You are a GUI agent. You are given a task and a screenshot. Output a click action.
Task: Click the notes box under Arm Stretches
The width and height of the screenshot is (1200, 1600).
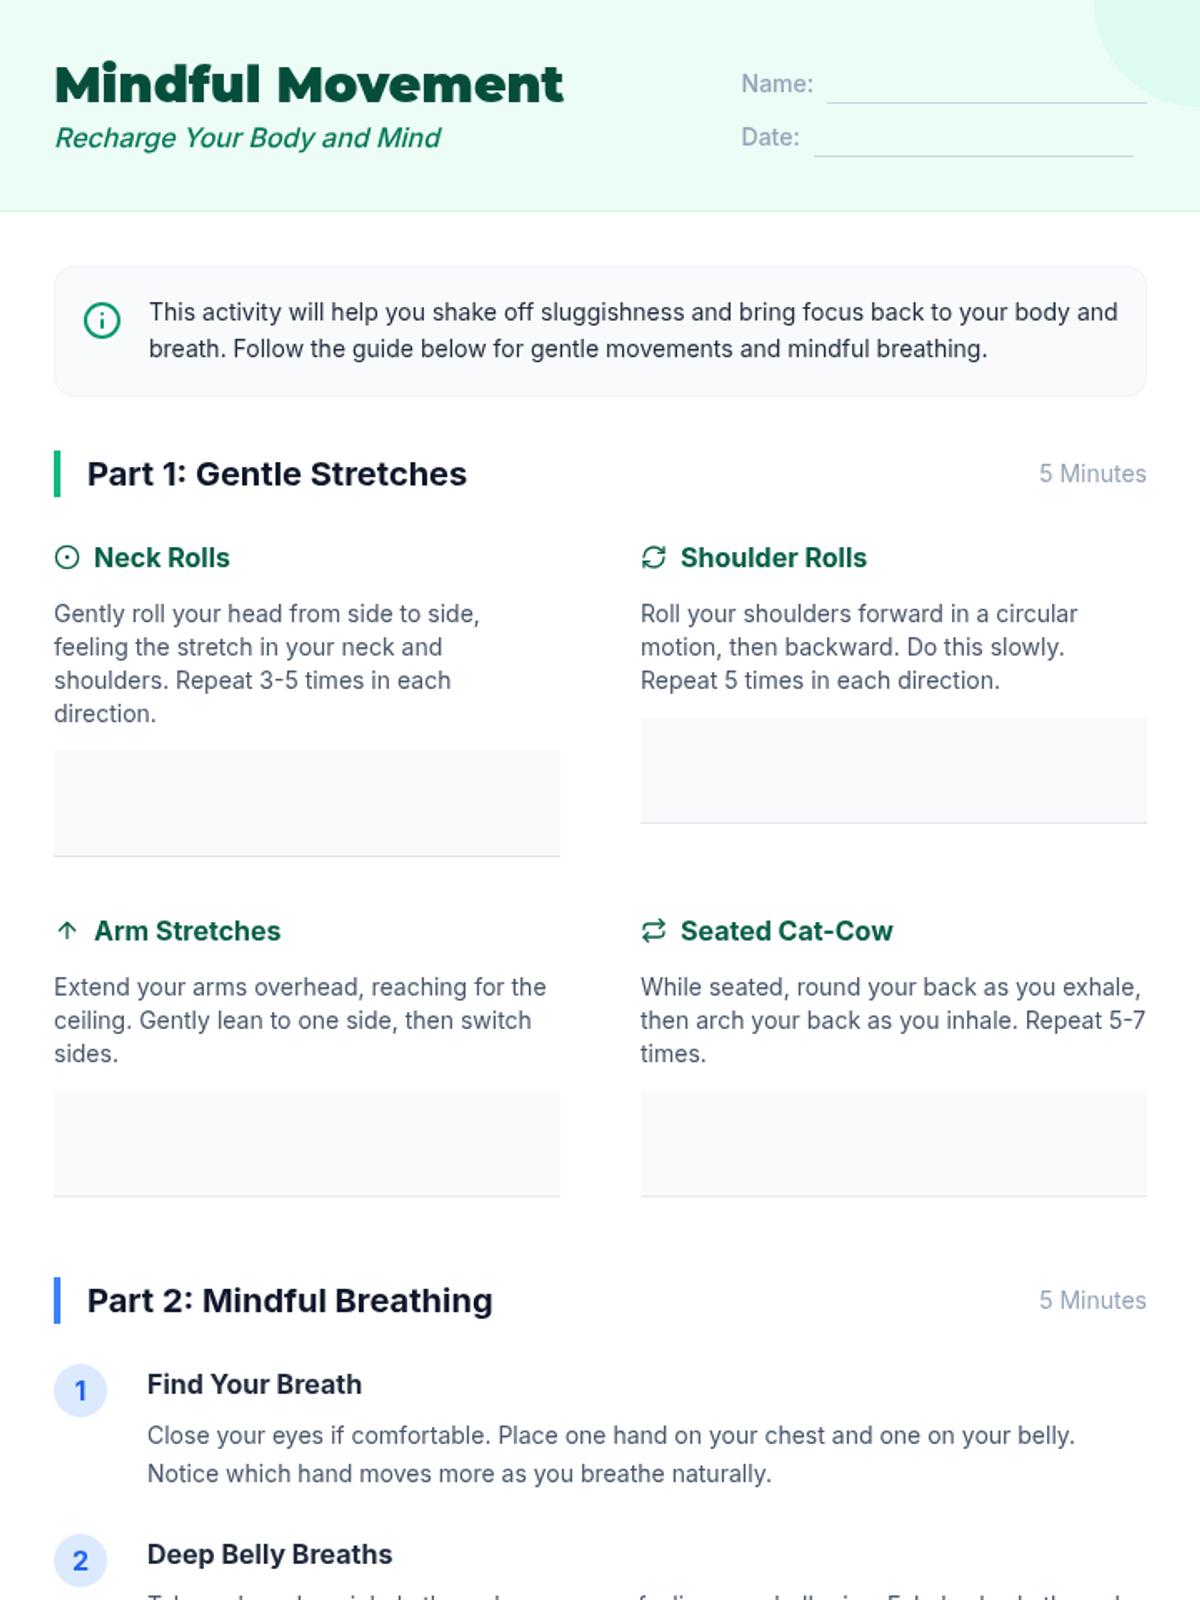coord(307,1144)
